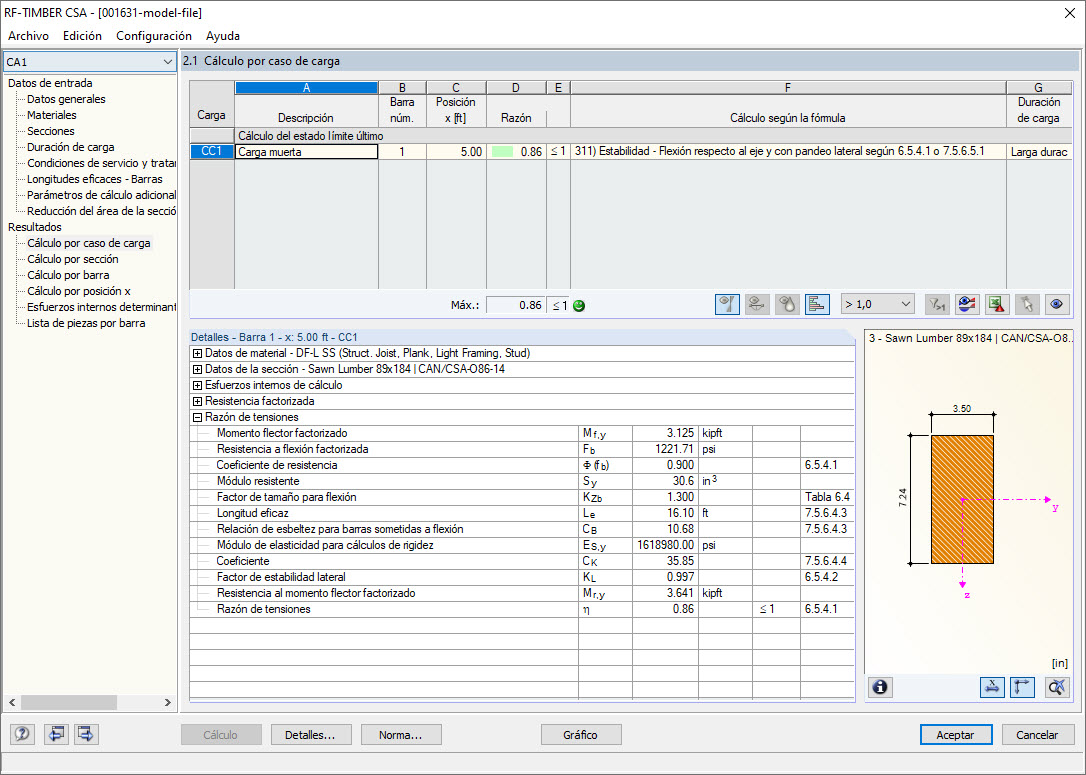This screenshot has height=775, width=1086.
Task: Click the section info 'i' icon
Action: [x=880, y=687]
